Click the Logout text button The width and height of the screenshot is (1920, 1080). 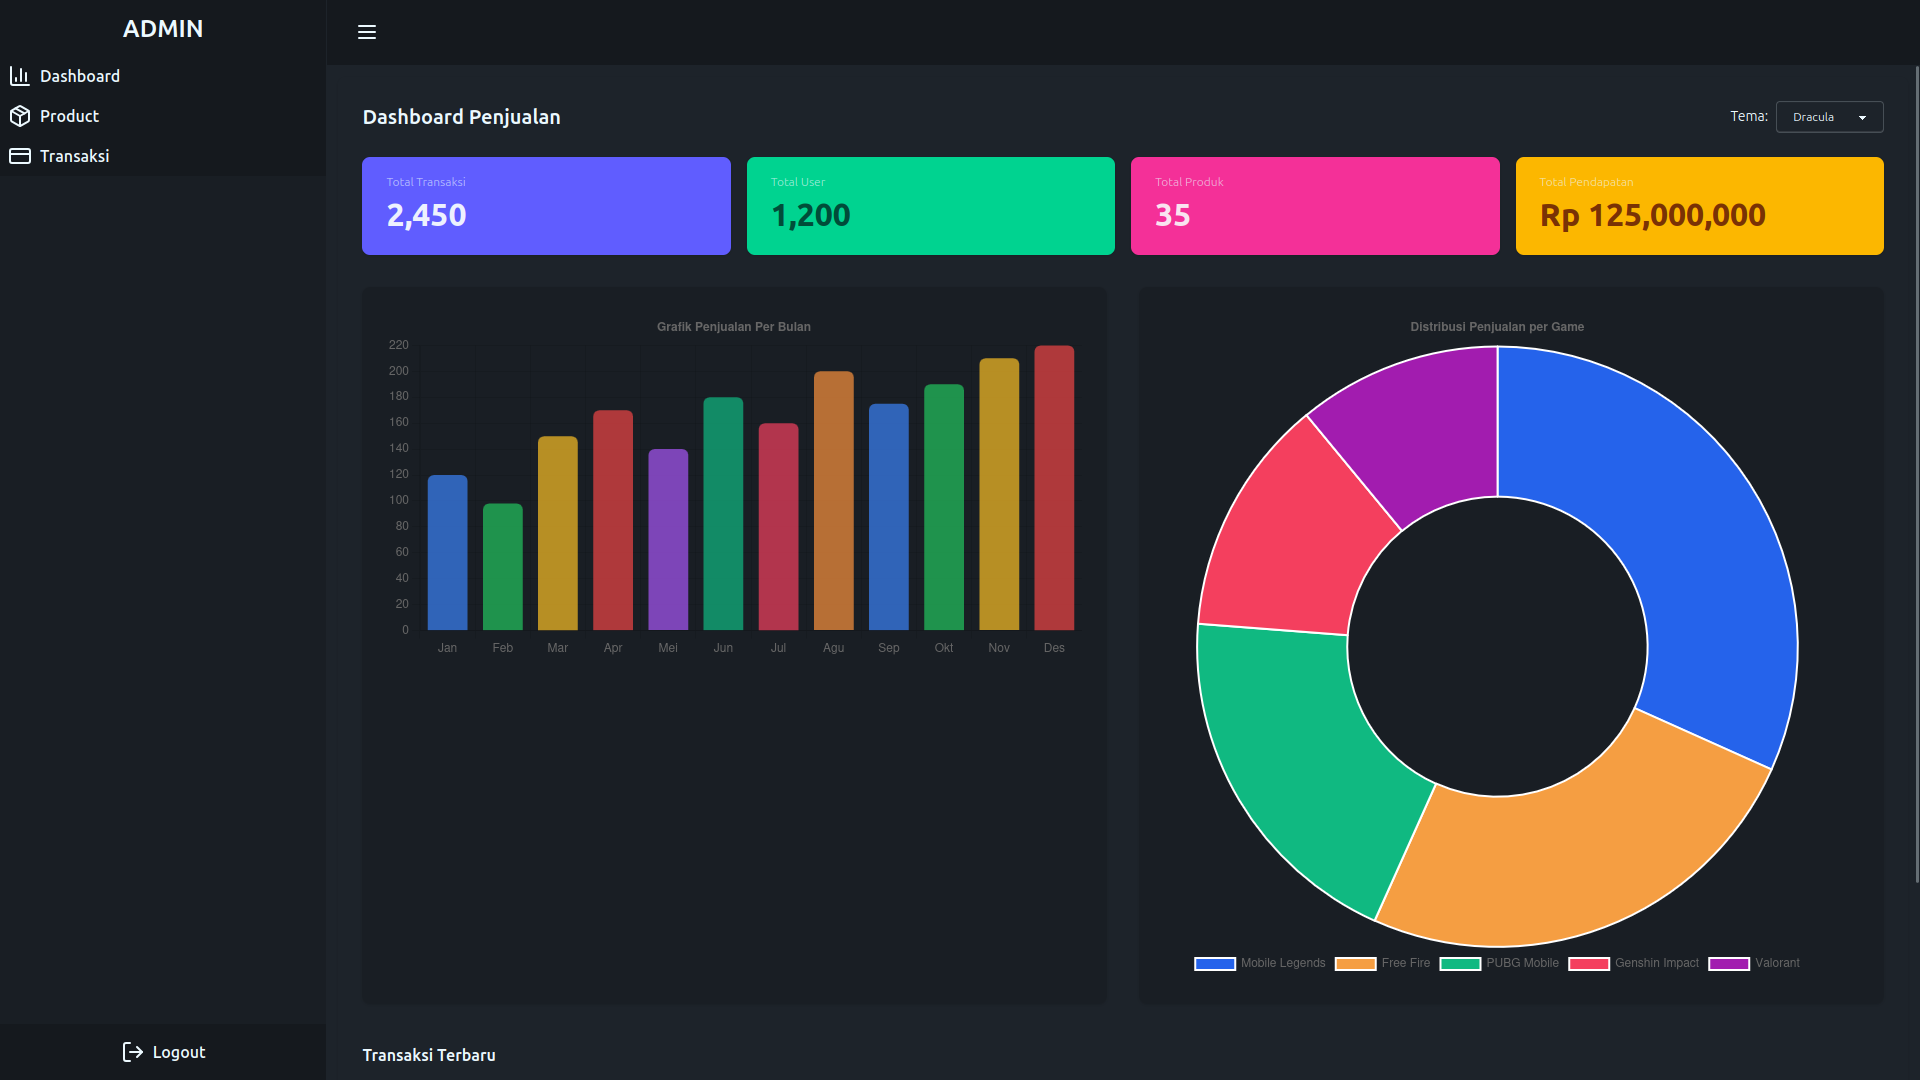pyautogui.click(x=179, y=1052)
